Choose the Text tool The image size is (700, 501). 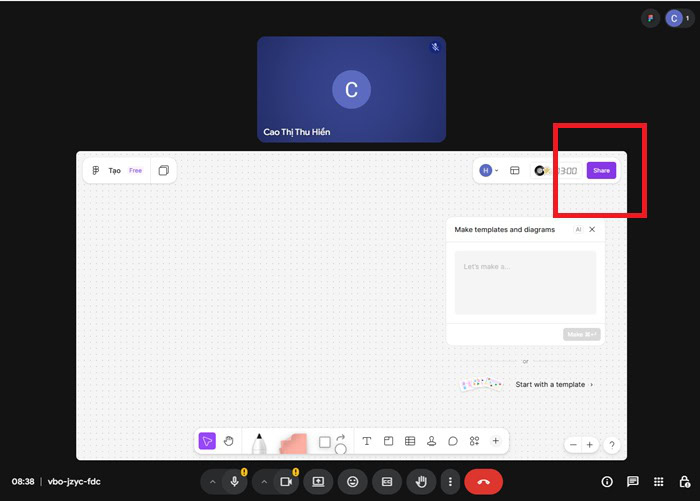(x=366, y=441)
